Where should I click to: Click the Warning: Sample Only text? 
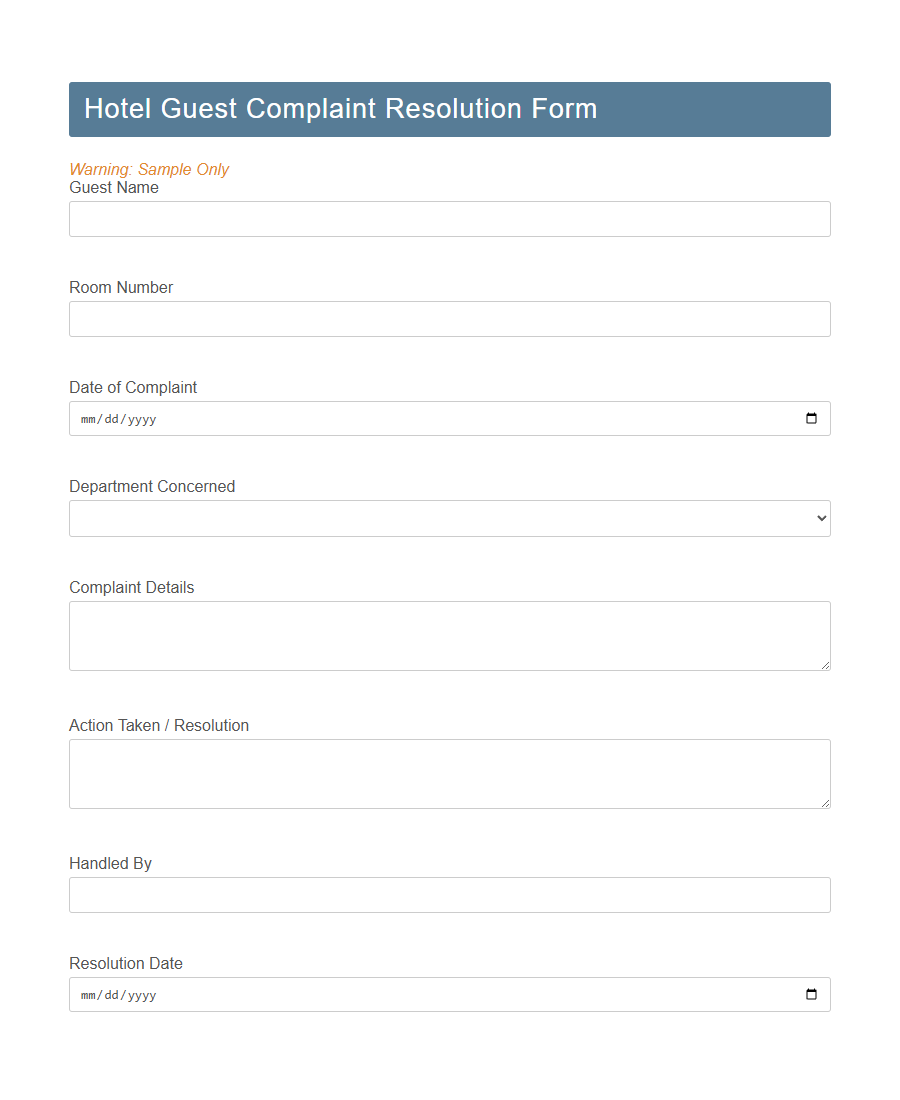pos(149,169)
